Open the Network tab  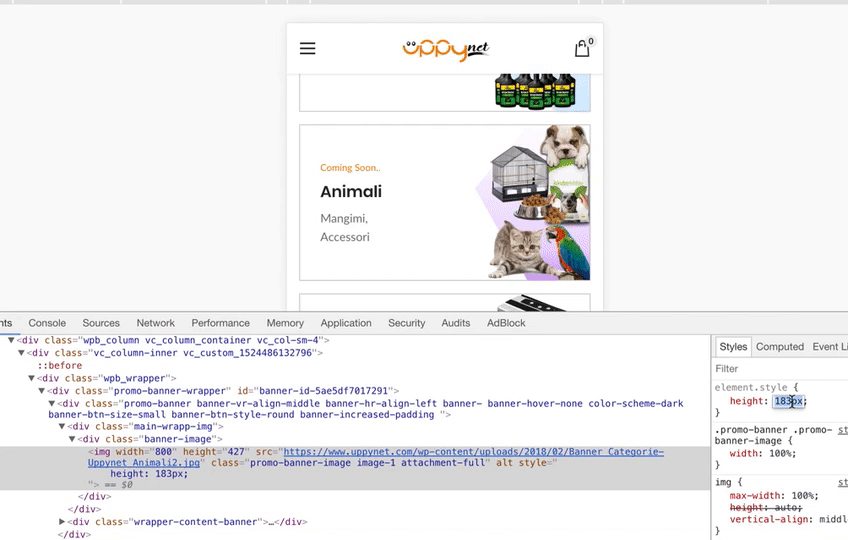click(x=156, y=323)
